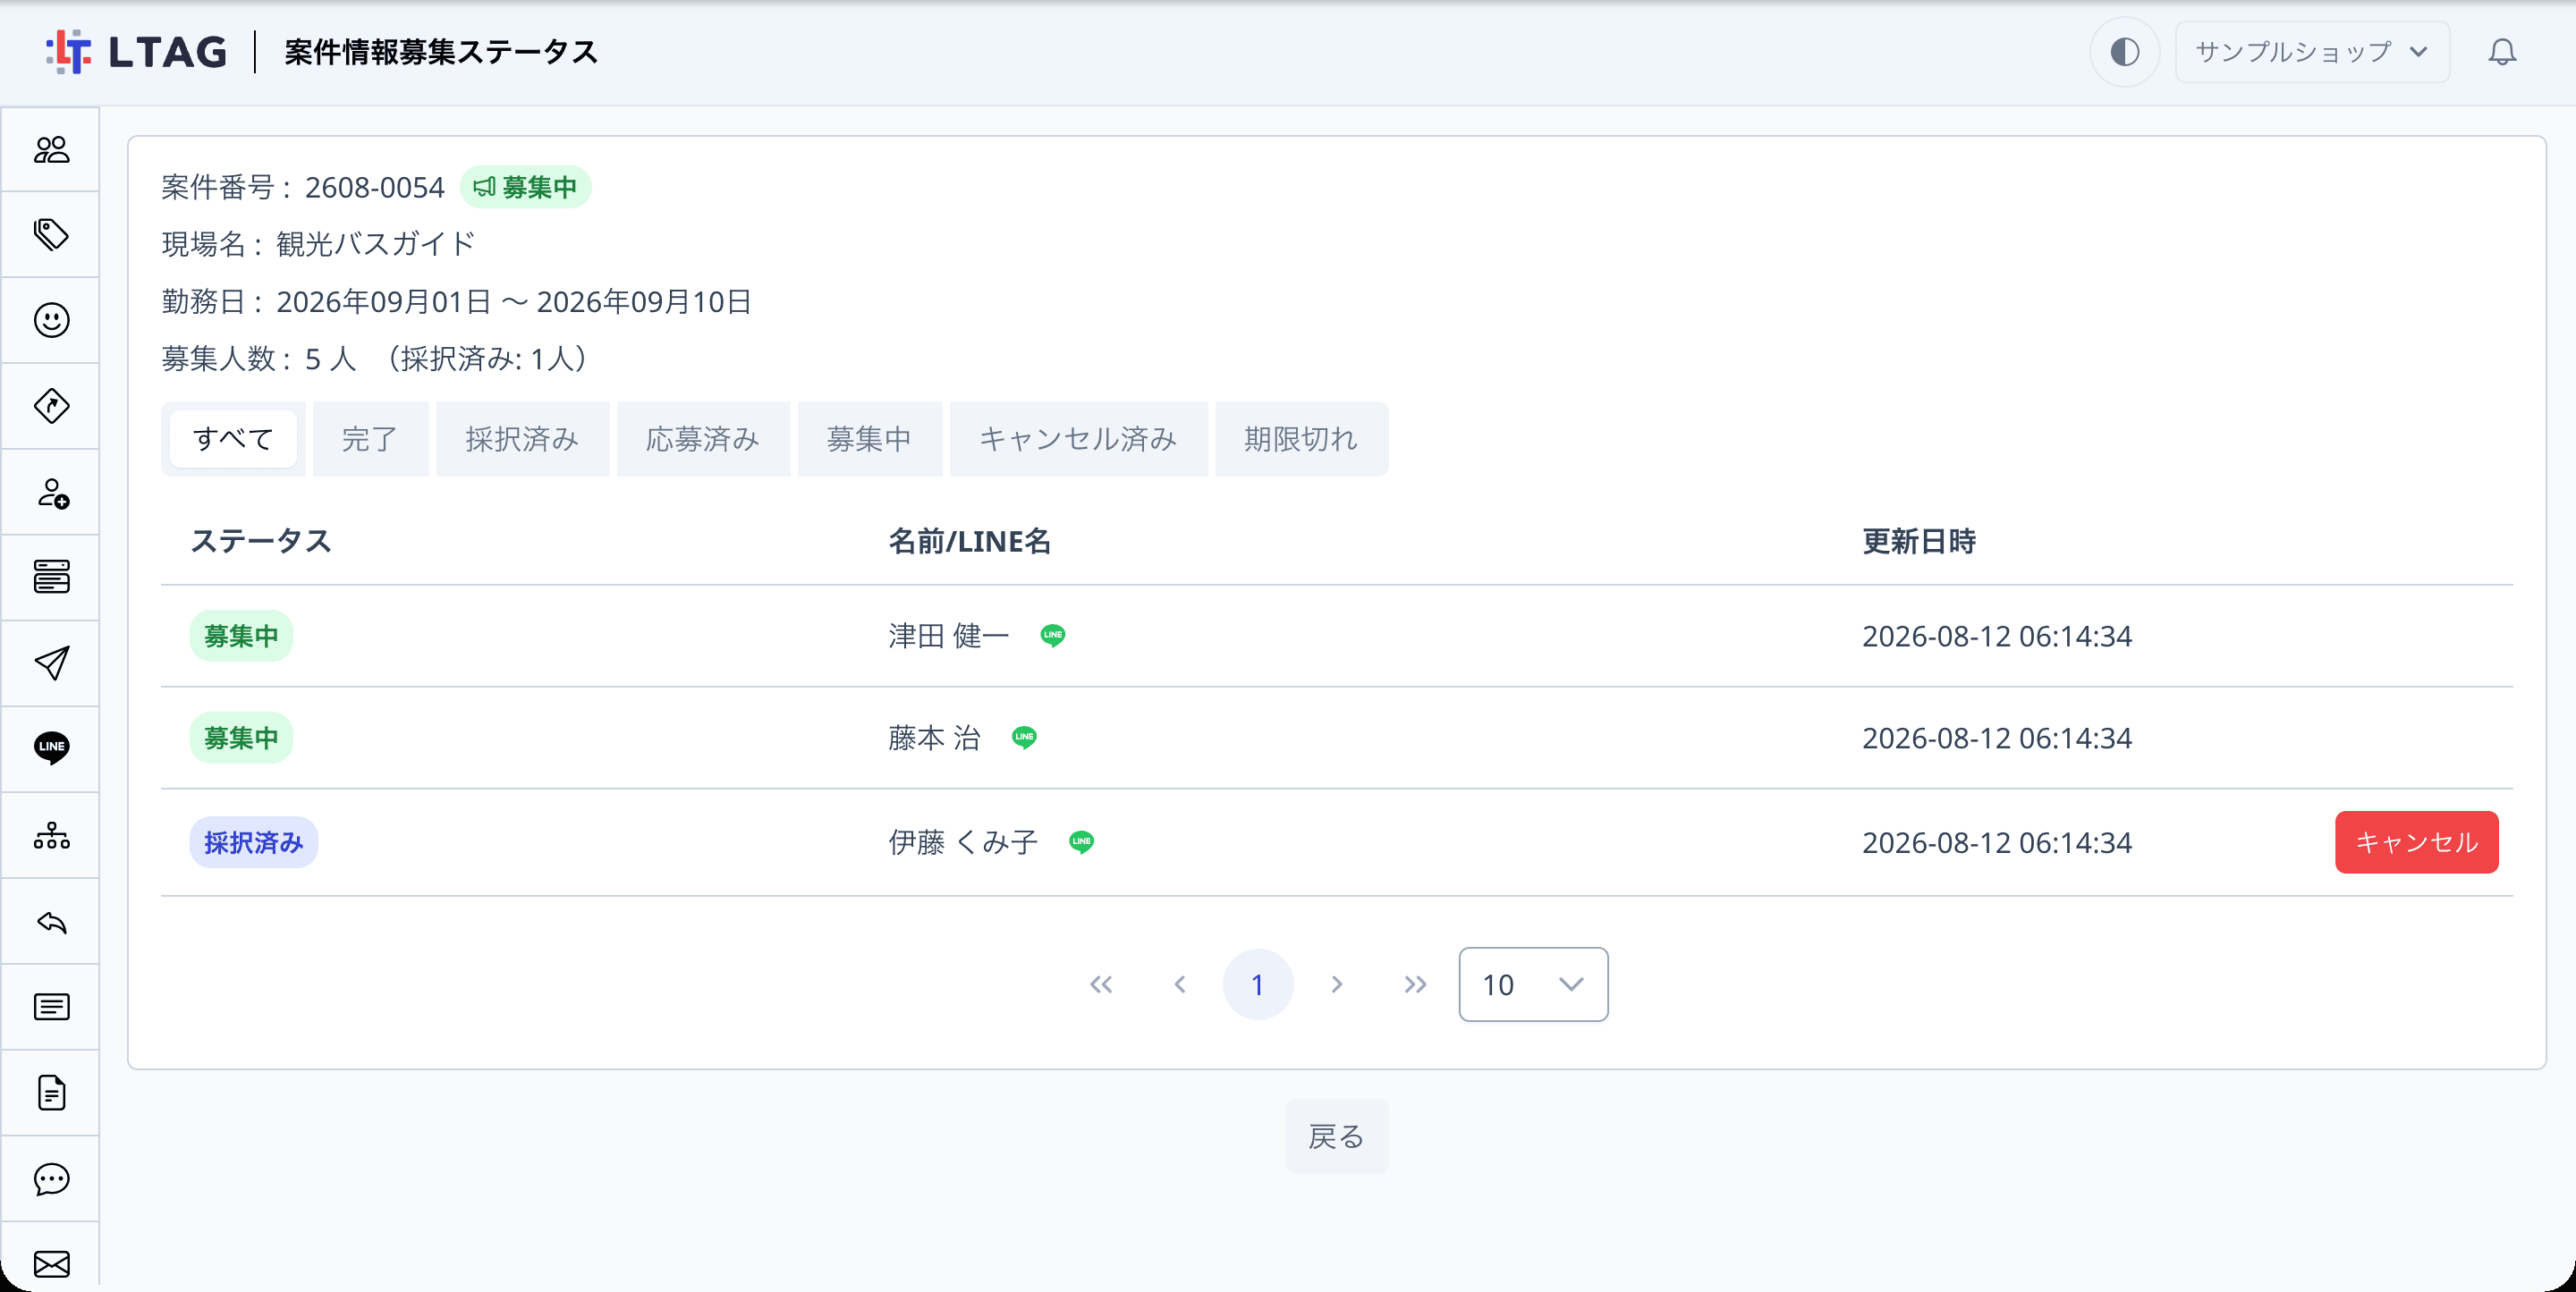Screen dimensions: 2576x1292
Task: Switch to the 完了 filter tab
Action: tap(370, 439)
